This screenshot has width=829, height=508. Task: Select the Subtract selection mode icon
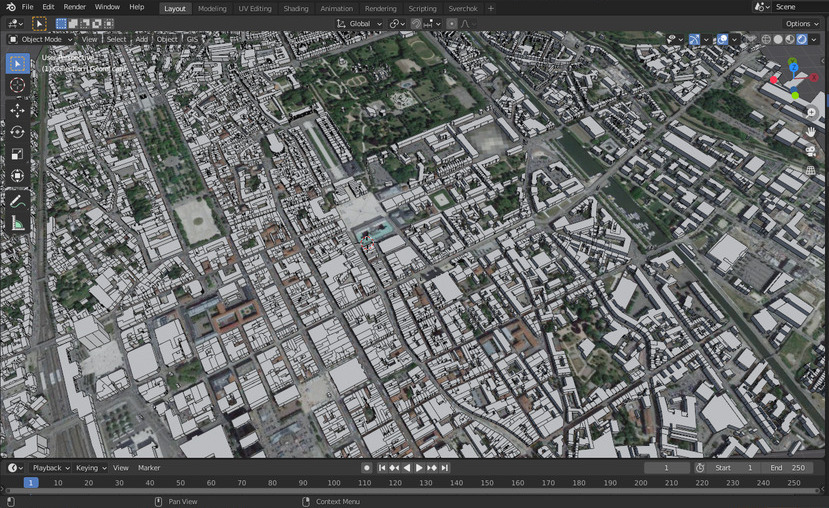(85, 24)
